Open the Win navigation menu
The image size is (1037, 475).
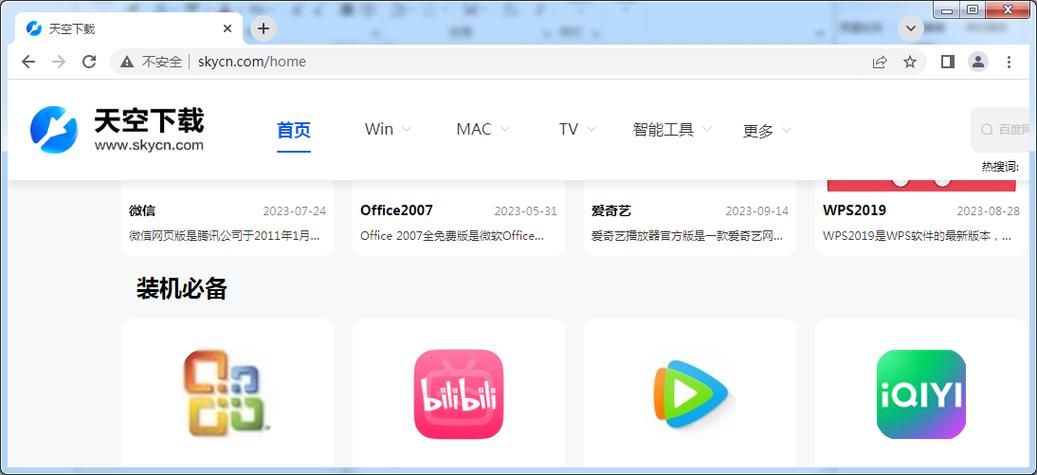click(379, 129)
